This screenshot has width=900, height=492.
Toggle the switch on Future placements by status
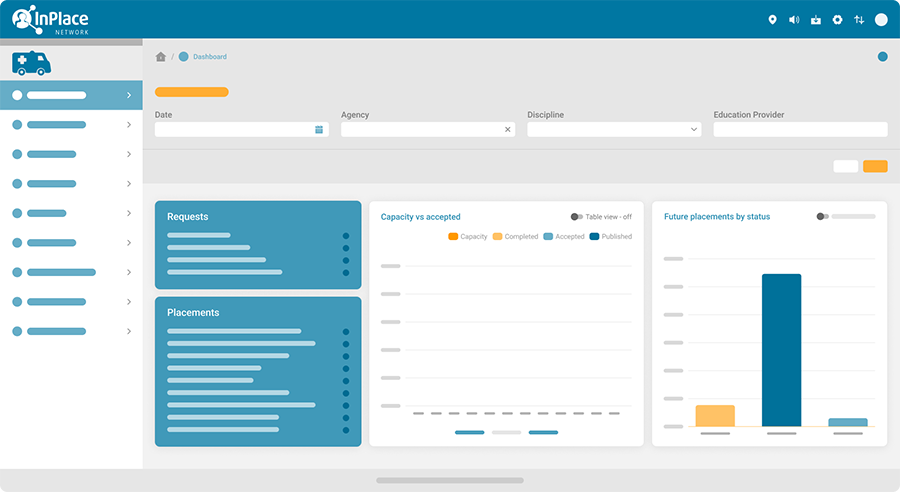pos(823,216)
